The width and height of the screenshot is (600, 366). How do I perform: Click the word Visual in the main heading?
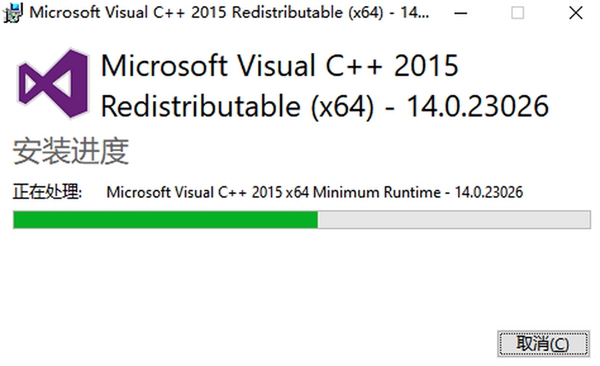pyautogui.click(x=276, y=65)
